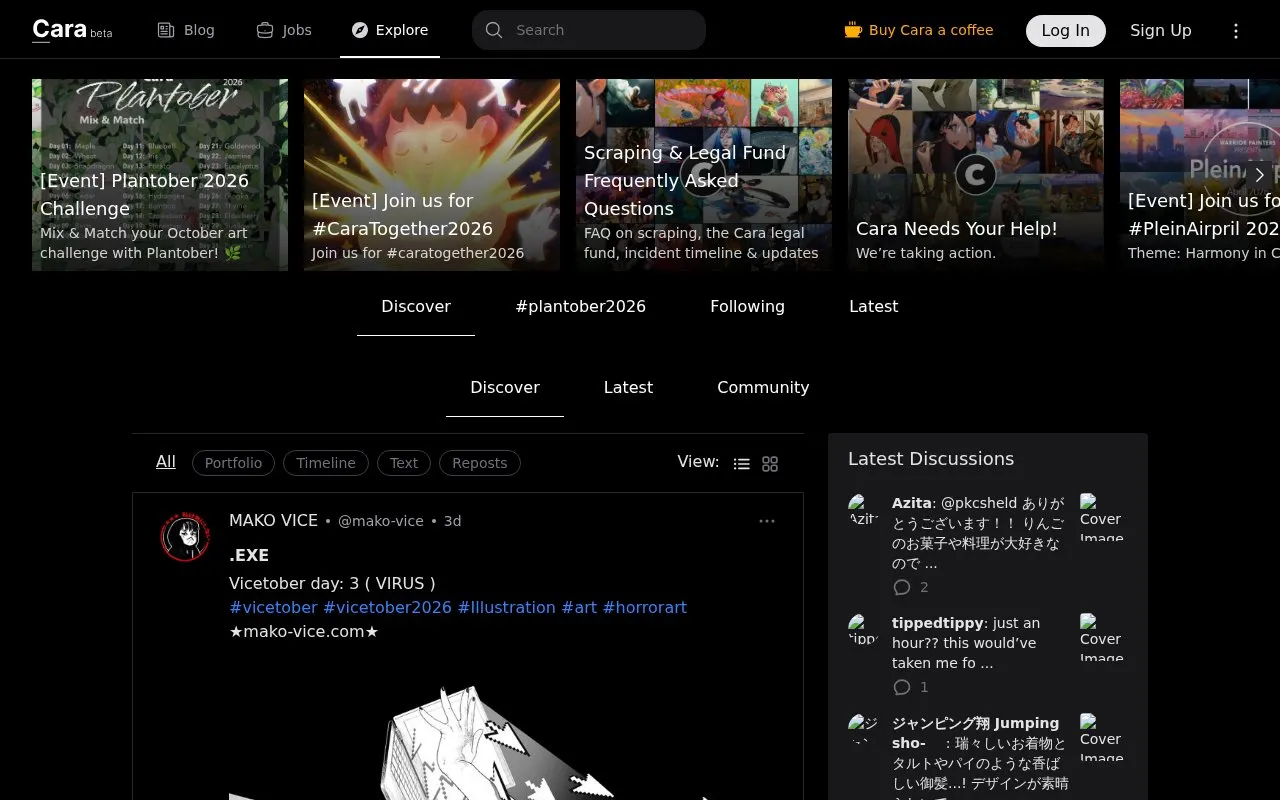Click the Jobs briefcase icon
Screen dimensions: 1280x800
[265, 30]
